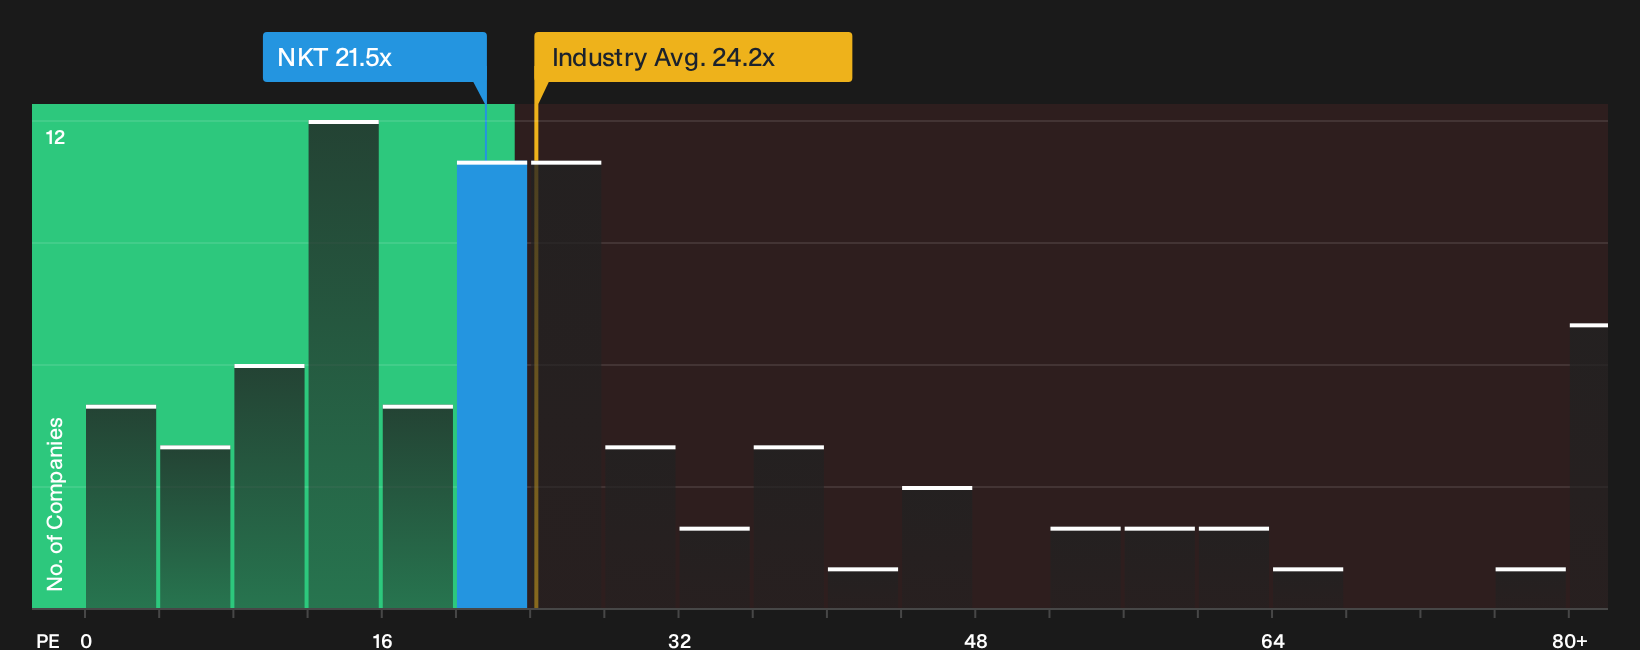Select the bar for PE 52 to 56

pyautogui.click(x=1086, y=568)
